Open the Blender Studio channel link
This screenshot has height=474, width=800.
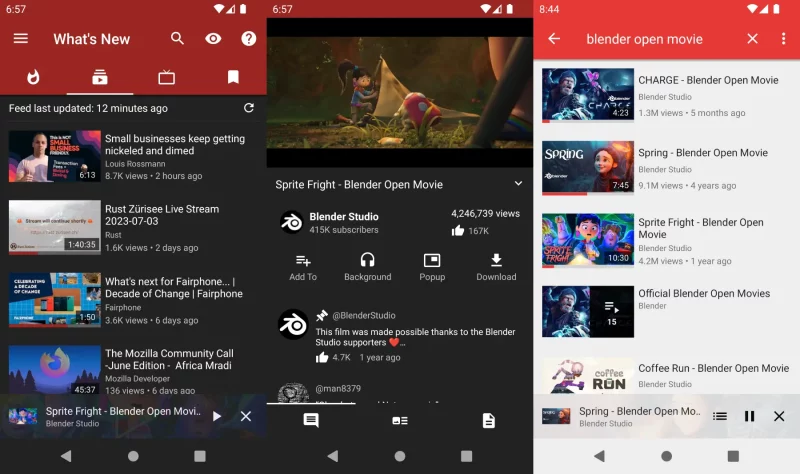coord(343,222)
